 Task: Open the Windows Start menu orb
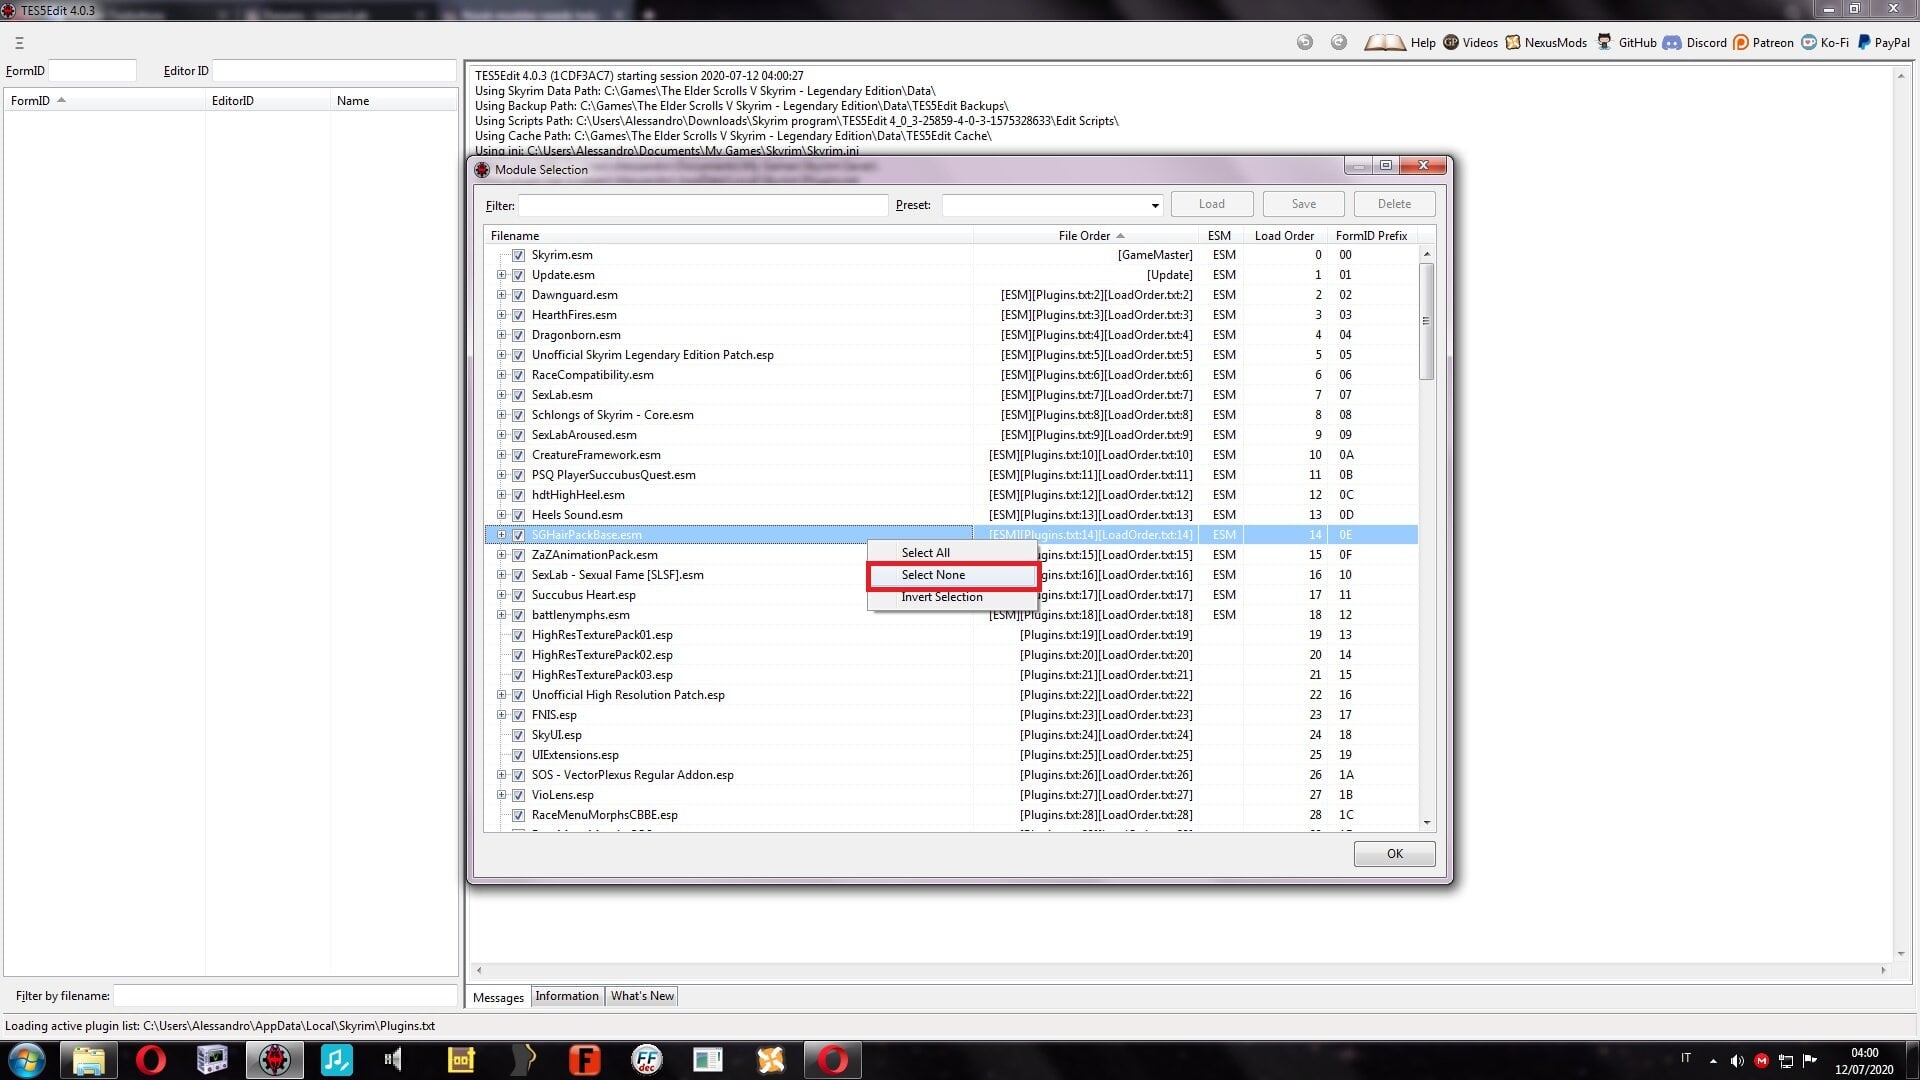point(27,1060)
